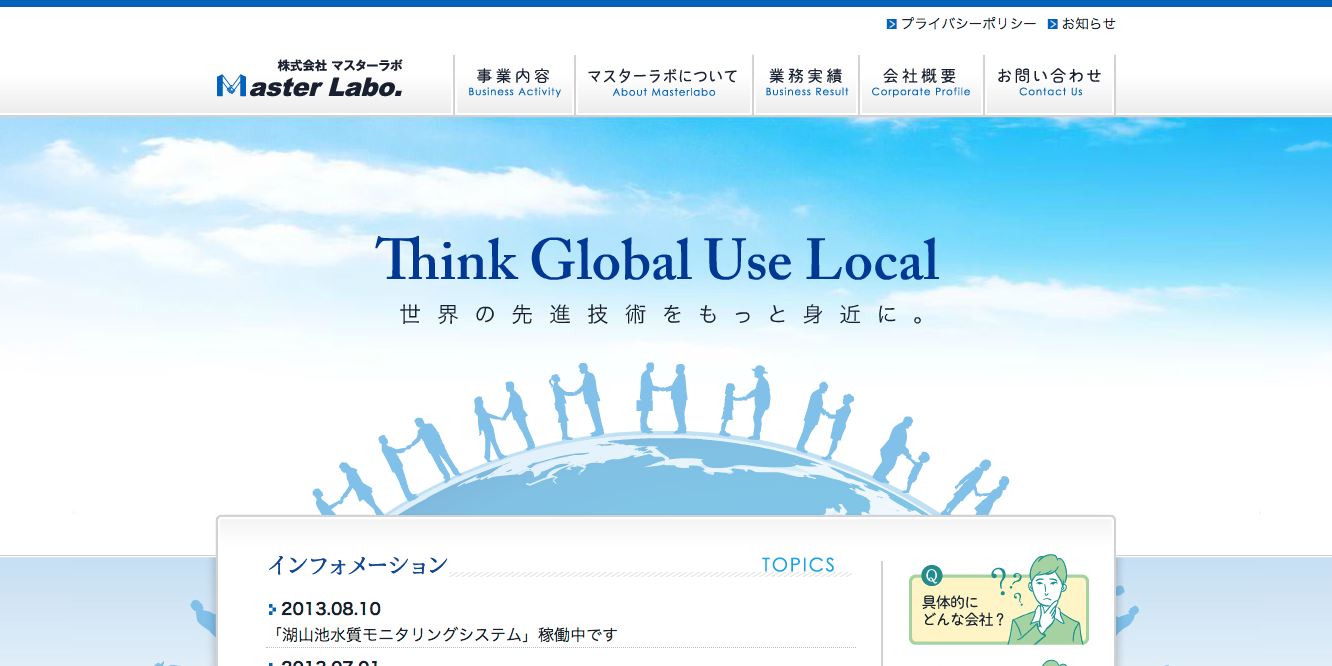Click the bullet icon beside 2013.08.10

[x=272, y=609]
